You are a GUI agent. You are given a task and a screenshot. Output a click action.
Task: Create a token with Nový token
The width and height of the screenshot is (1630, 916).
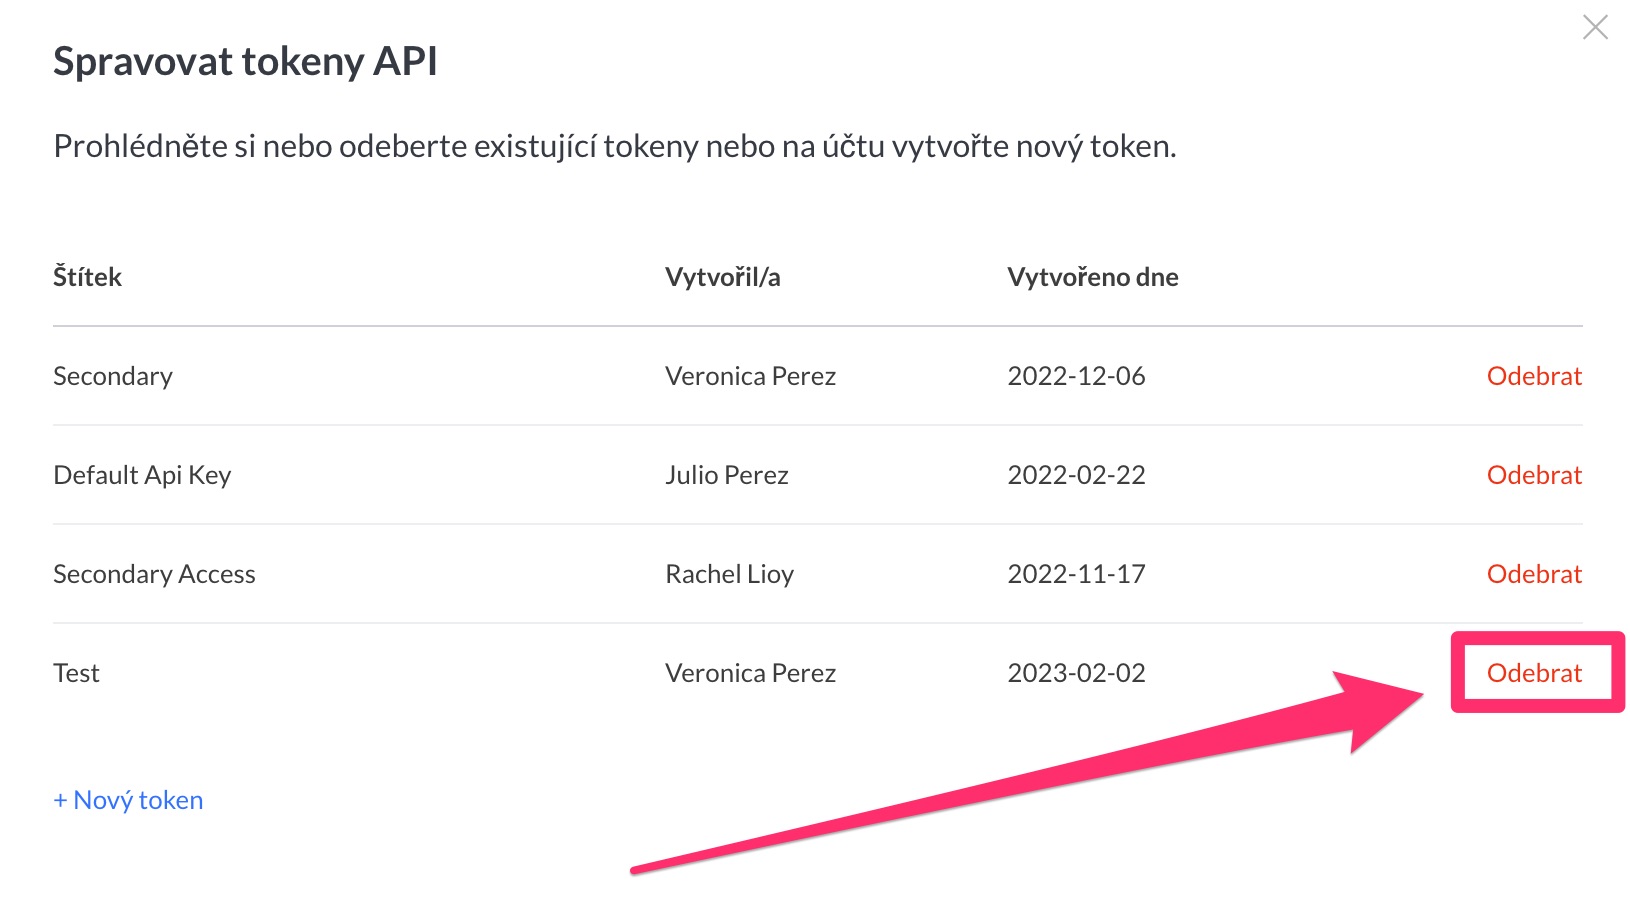[128, 800]
